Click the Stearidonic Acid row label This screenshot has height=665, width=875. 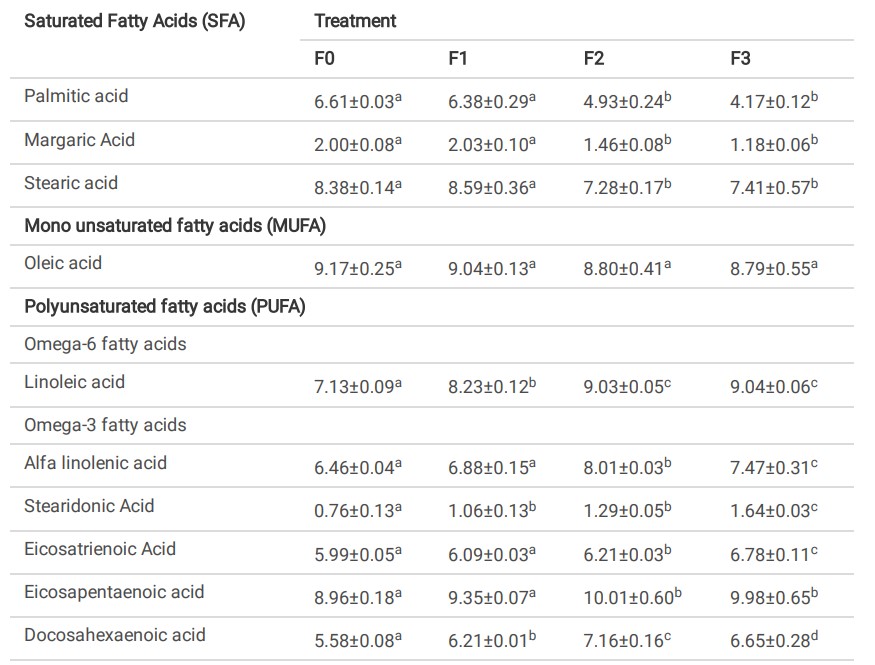click(x=89, y=506)
